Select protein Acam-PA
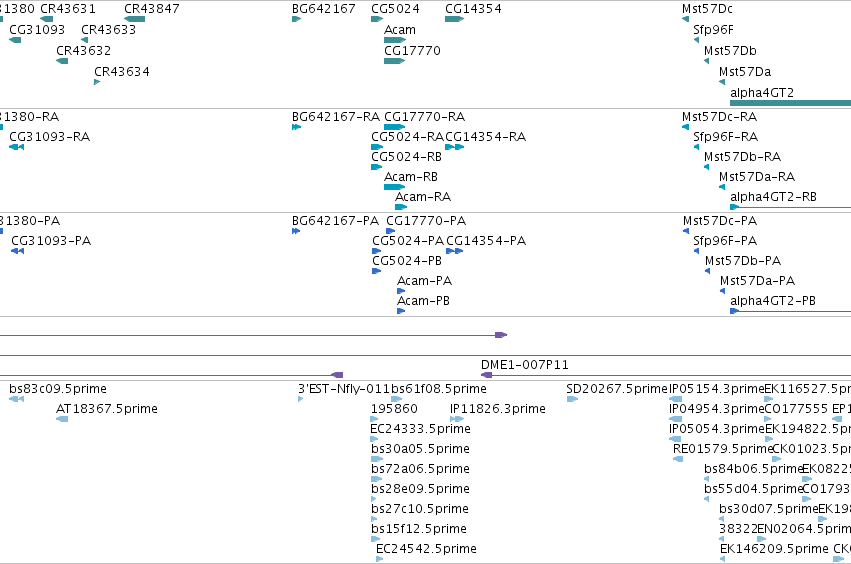This screenshot has width=851, height=564. [424, 281]
